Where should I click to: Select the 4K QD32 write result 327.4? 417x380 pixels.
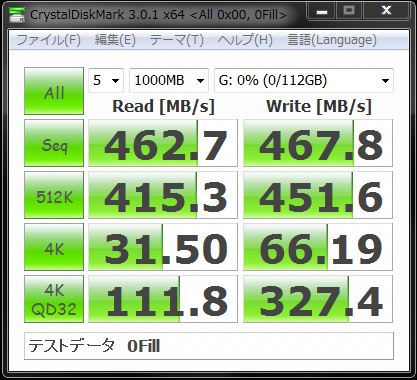tap(318, 299)
